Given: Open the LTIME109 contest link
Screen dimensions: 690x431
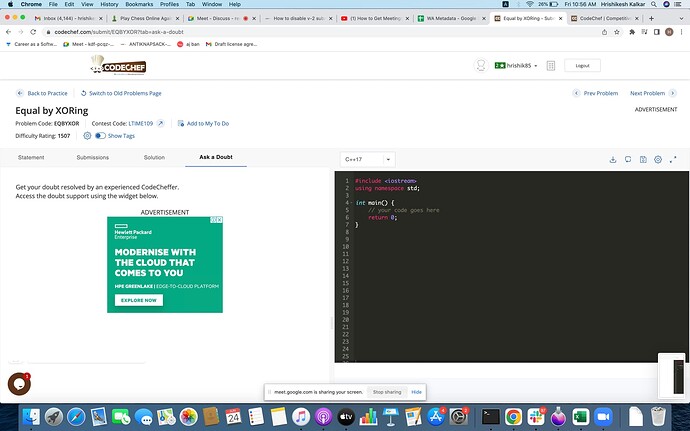Looking at the screenshot, I should point(140,124).
